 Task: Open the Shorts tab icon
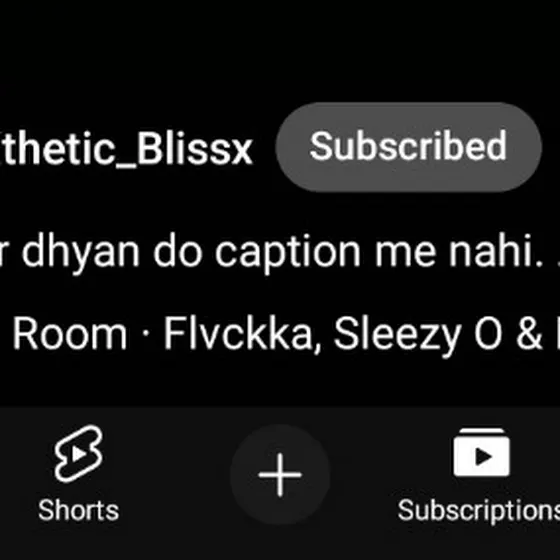click(79, 454)
